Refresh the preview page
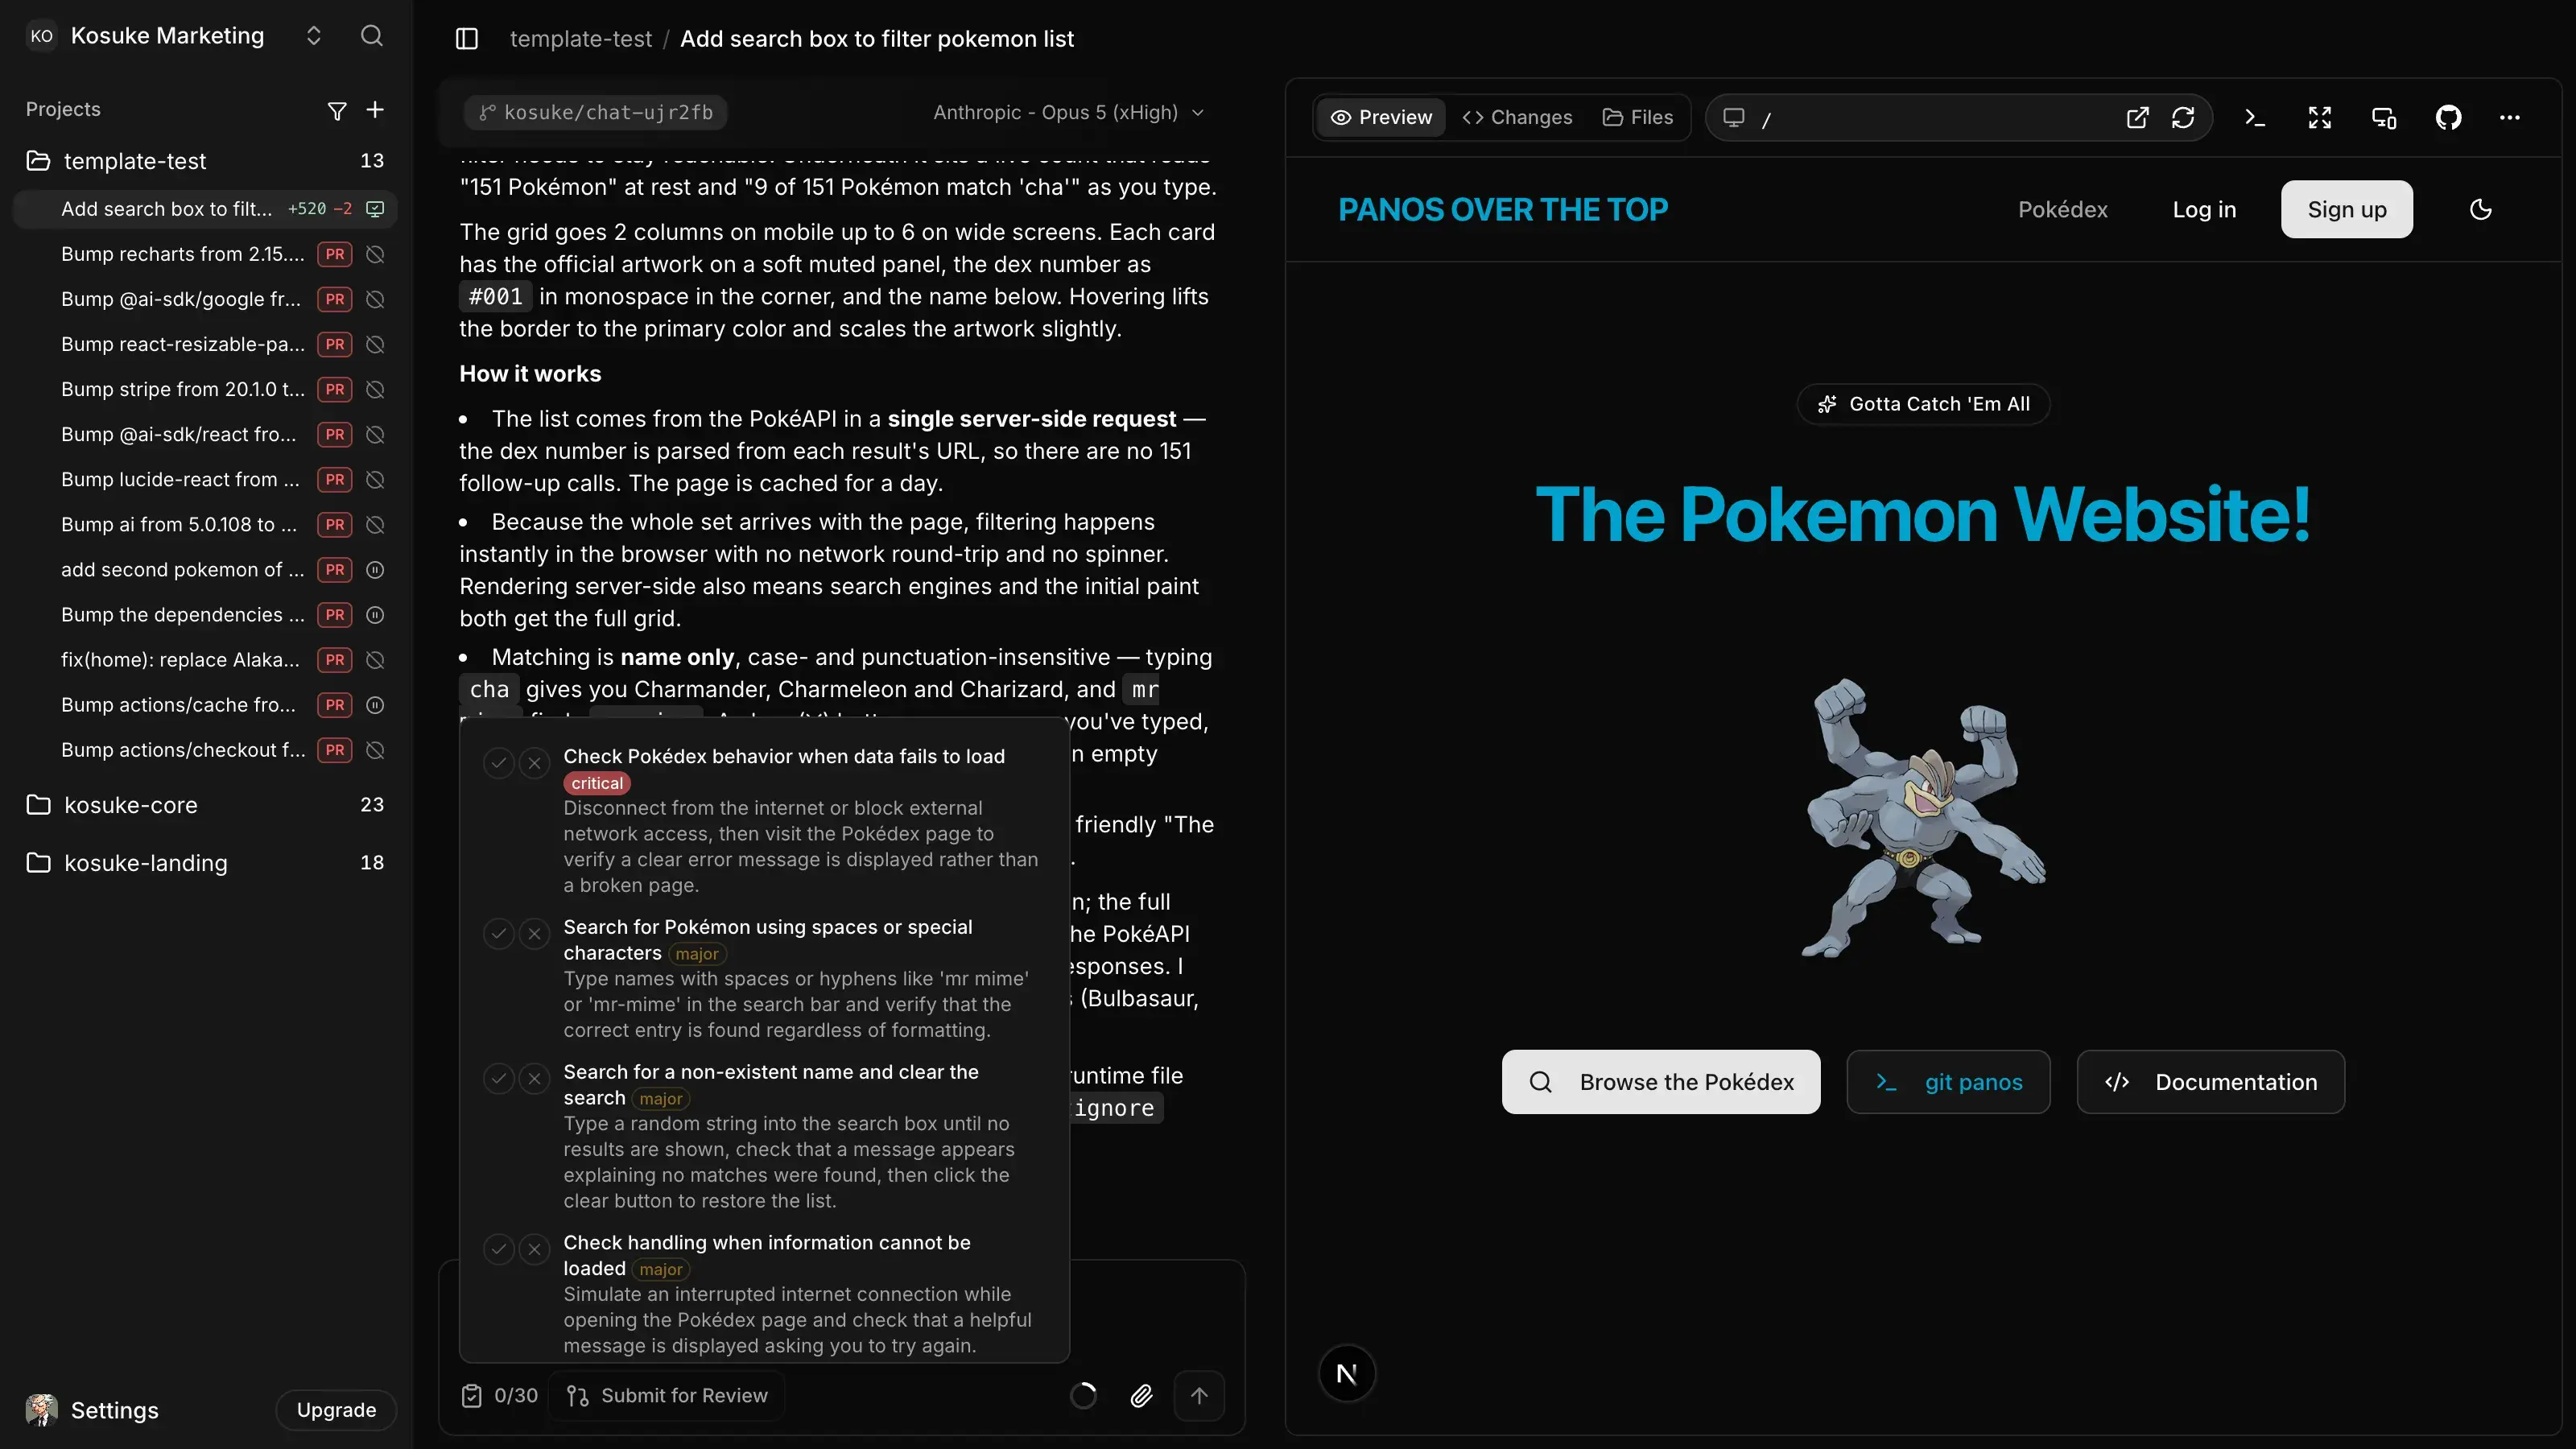The height and width of the screenshot is (1449, 2576). click(2183, 118)
